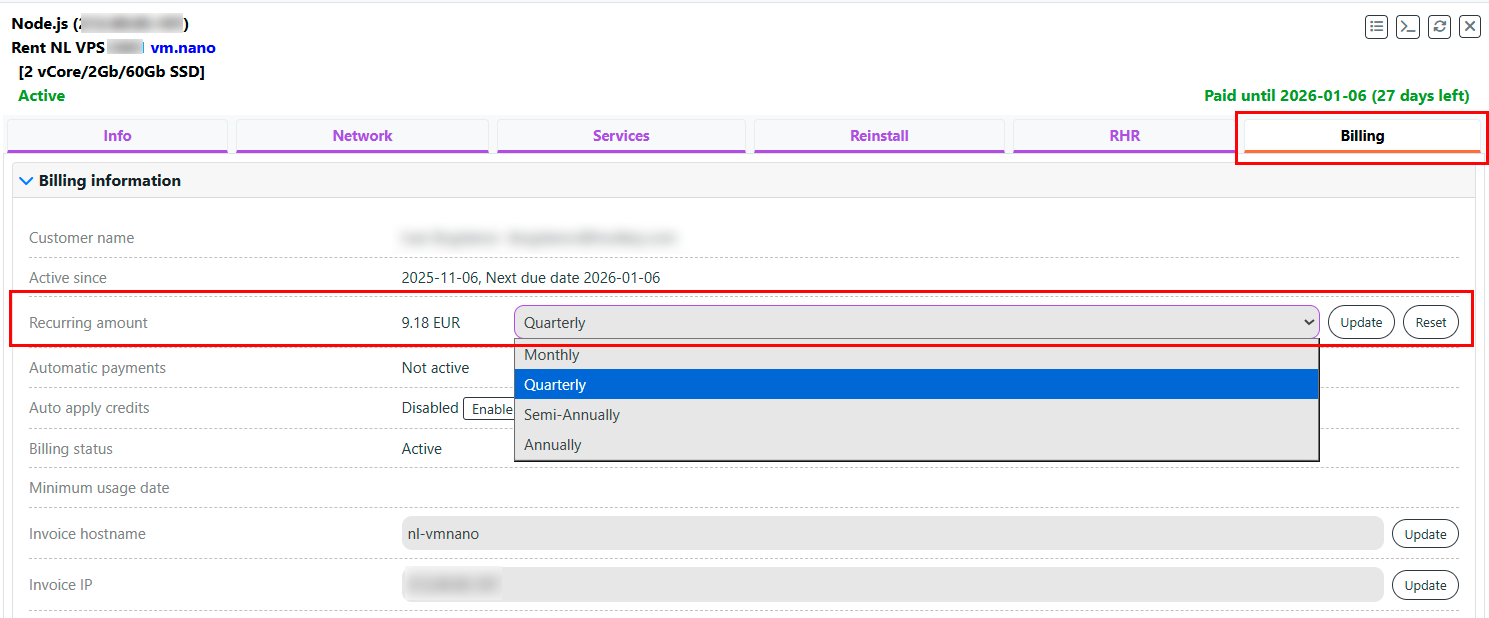Open the Network tab
The height and width of the screenshot is (618, 1489).
pyautogui.click(x=362, y=136)
